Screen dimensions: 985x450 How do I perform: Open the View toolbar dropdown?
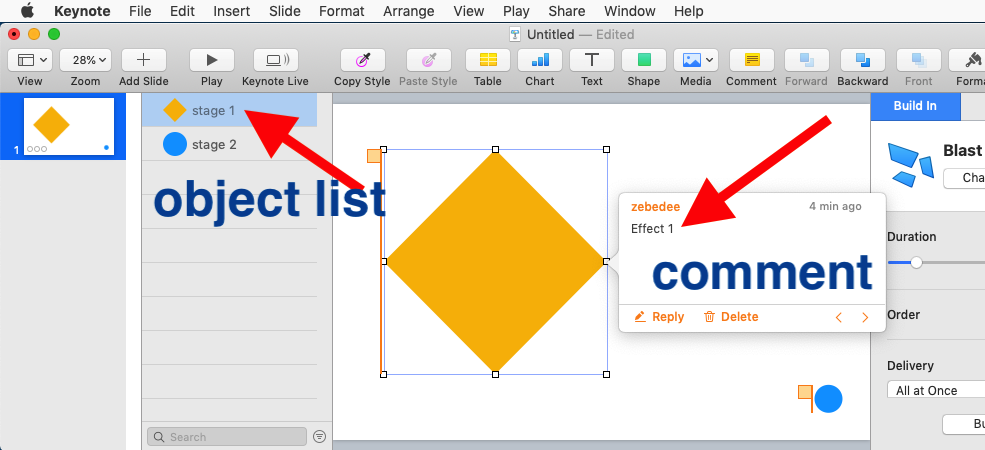click(x=30, y=60)
